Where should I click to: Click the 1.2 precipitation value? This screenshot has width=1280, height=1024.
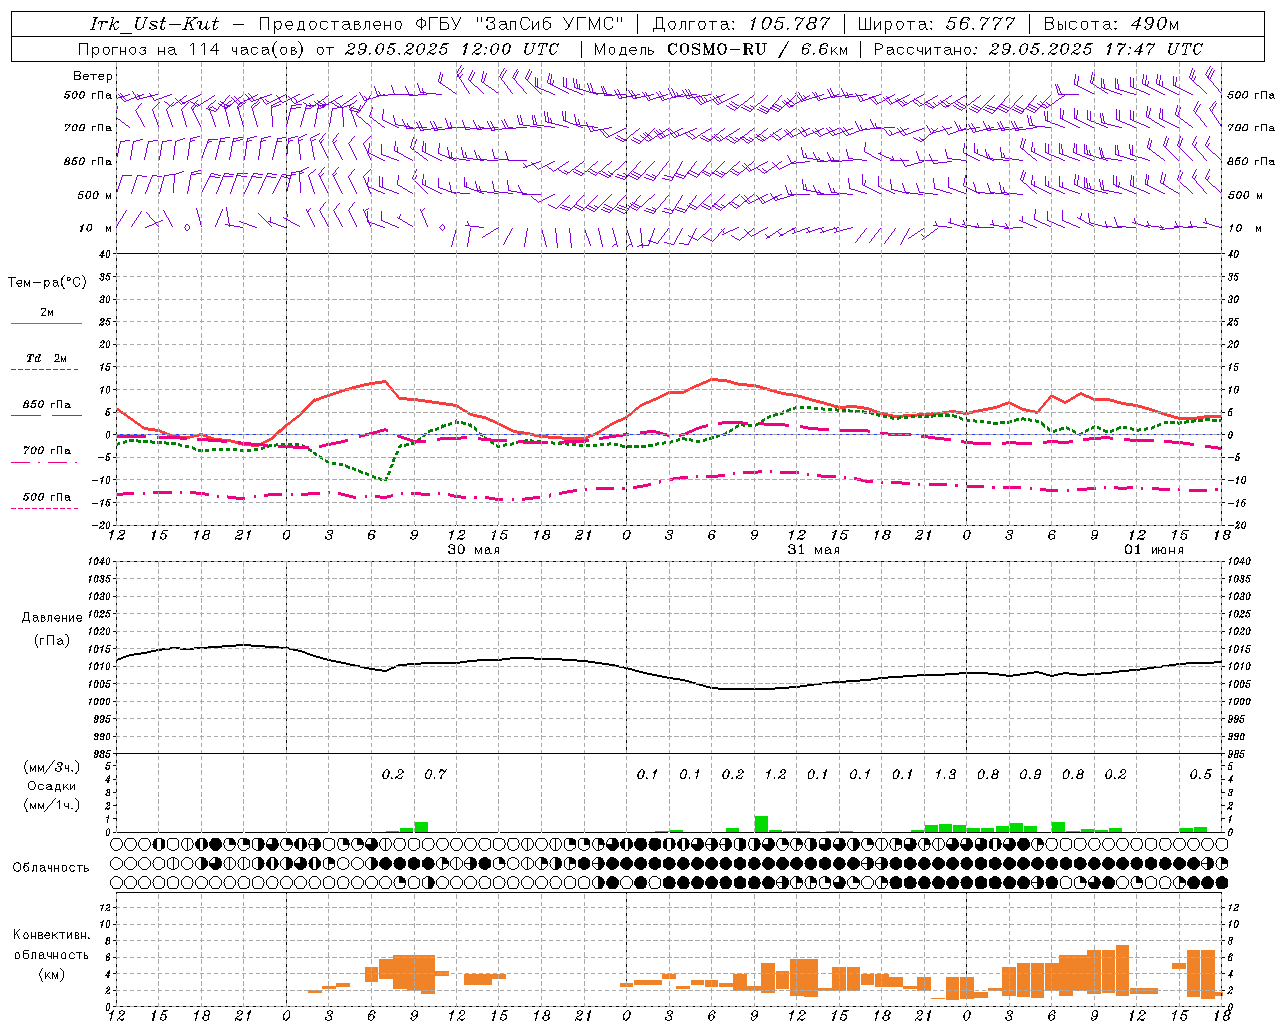point(775,774)
